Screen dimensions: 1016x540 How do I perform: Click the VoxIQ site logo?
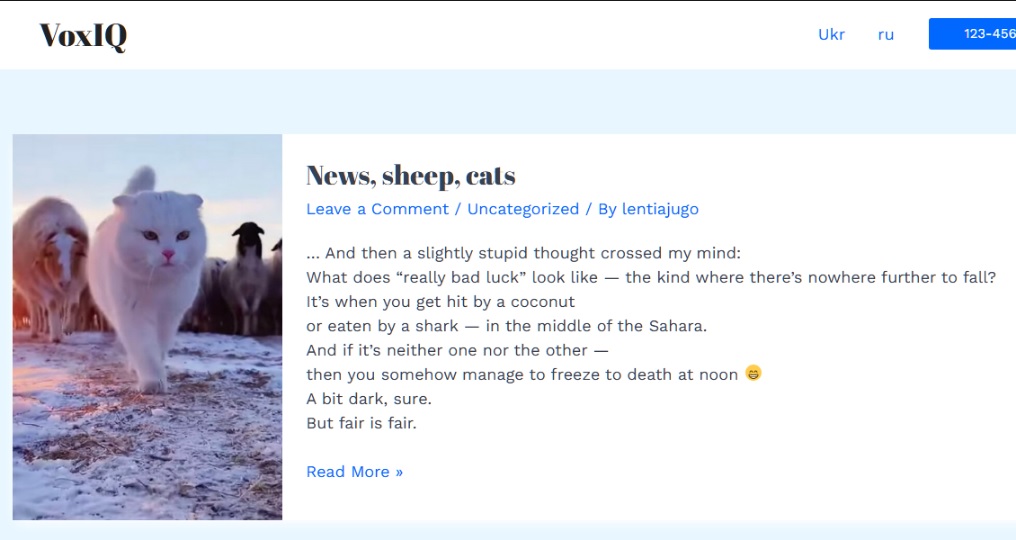click(x=83, y=36)
